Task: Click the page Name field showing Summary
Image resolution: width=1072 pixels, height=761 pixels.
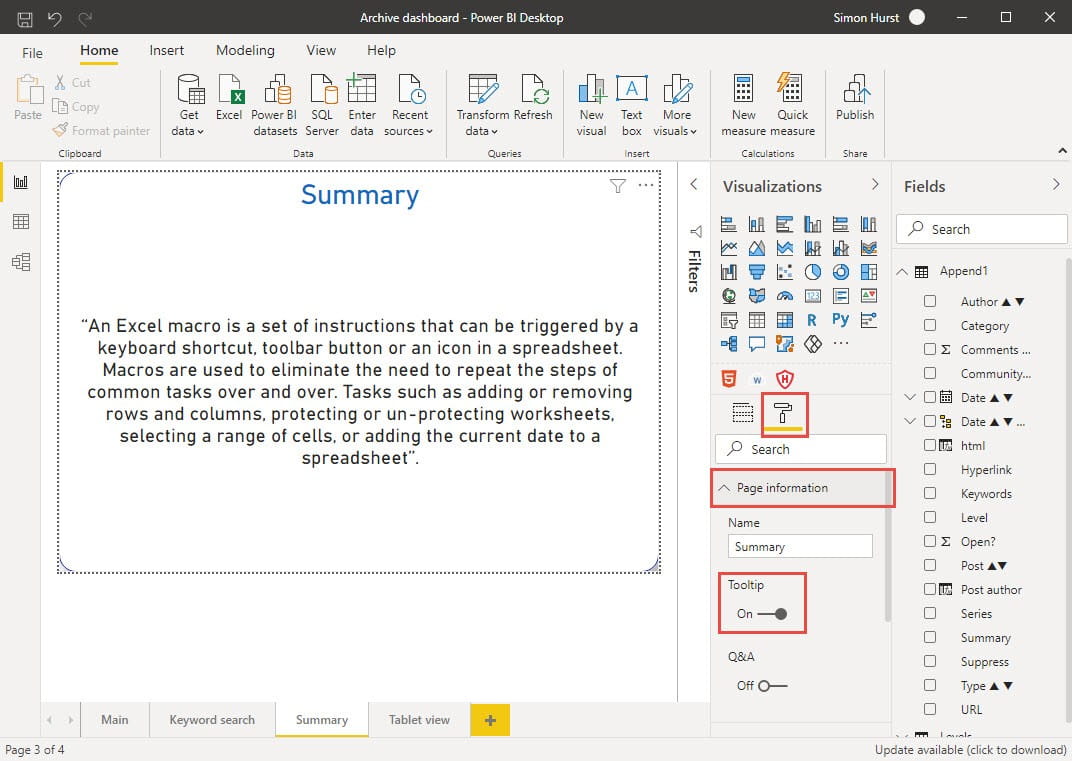Action: point(800,546)
